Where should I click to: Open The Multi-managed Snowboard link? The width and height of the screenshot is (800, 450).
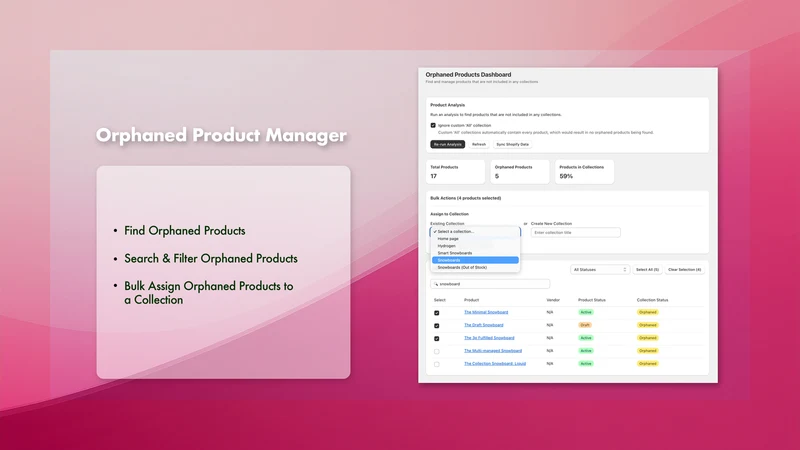click(x=493, y=351)
